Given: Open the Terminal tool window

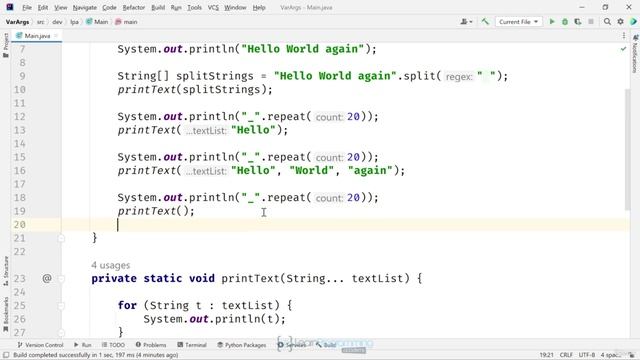Looking at the screenshot, I should click(x=192, y=345).
